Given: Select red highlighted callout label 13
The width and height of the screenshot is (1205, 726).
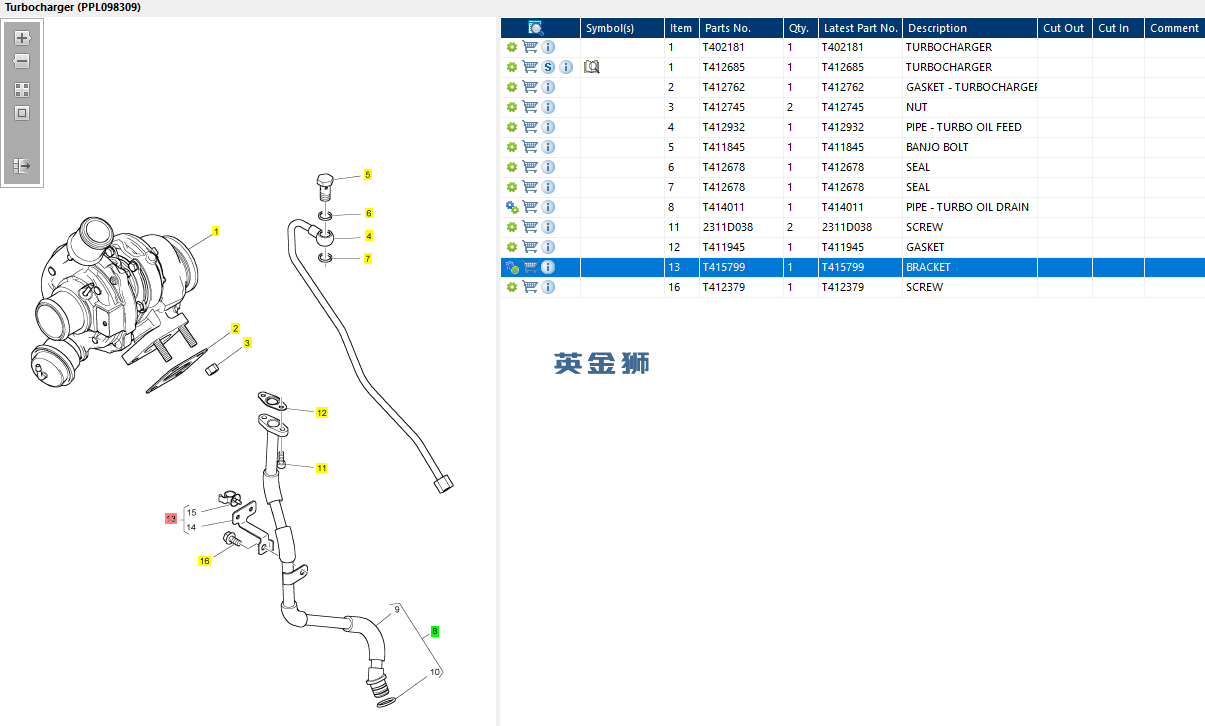Looking at the screenshot, I should 171,519.
